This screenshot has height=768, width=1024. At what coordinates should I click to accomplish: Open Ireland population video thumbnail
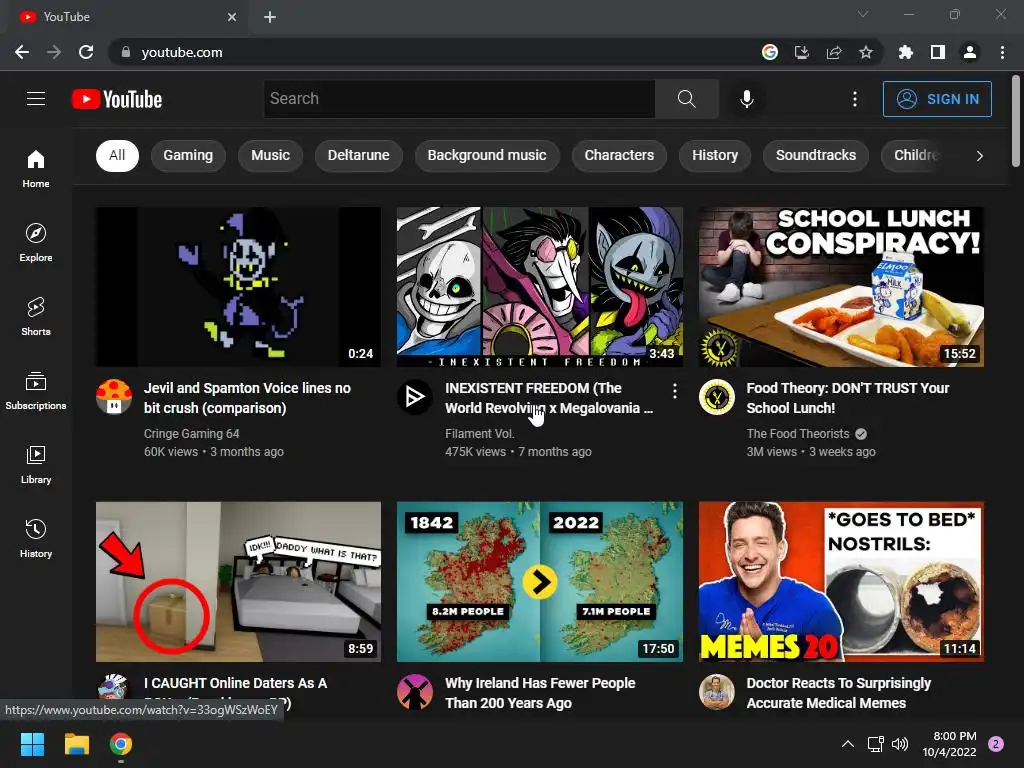(x=539, y=581)
